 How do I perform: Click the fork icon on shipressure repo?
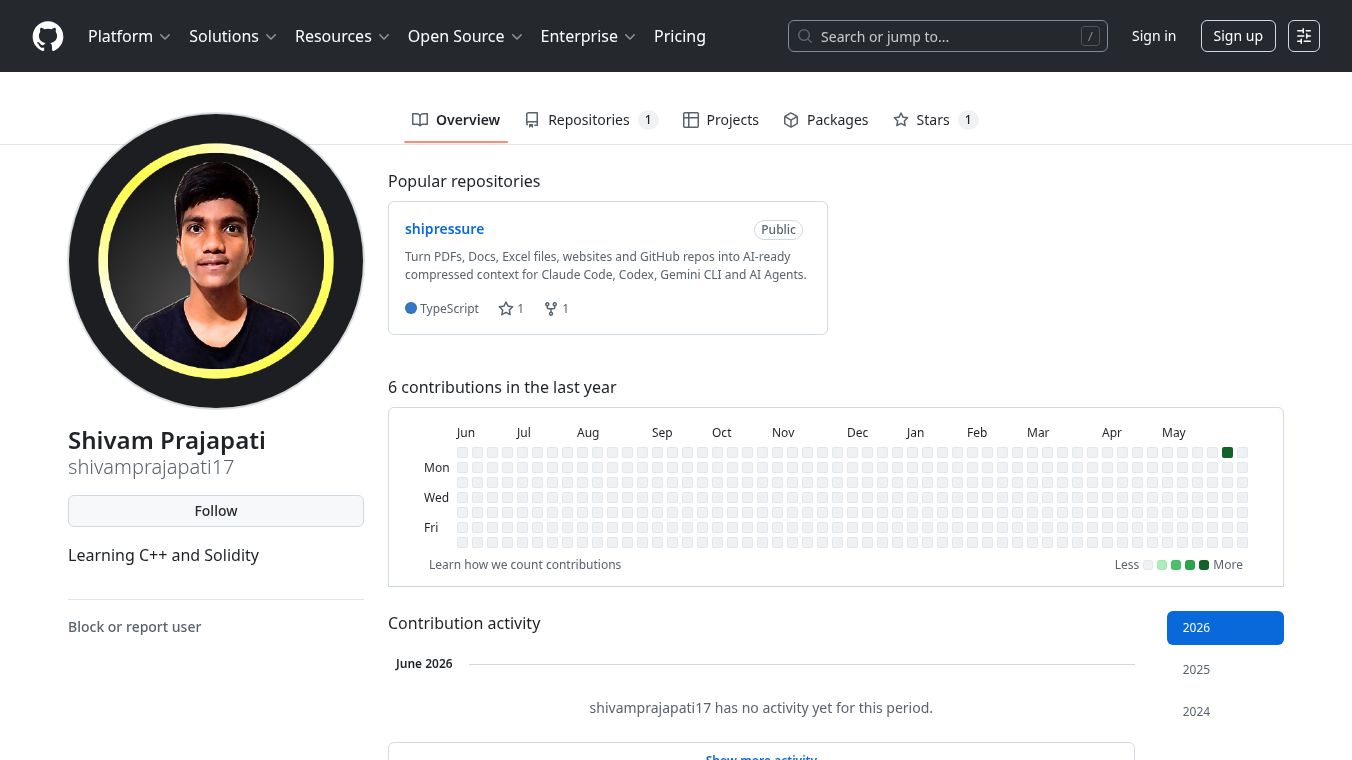pyautogui.click(x=550, y=309)
